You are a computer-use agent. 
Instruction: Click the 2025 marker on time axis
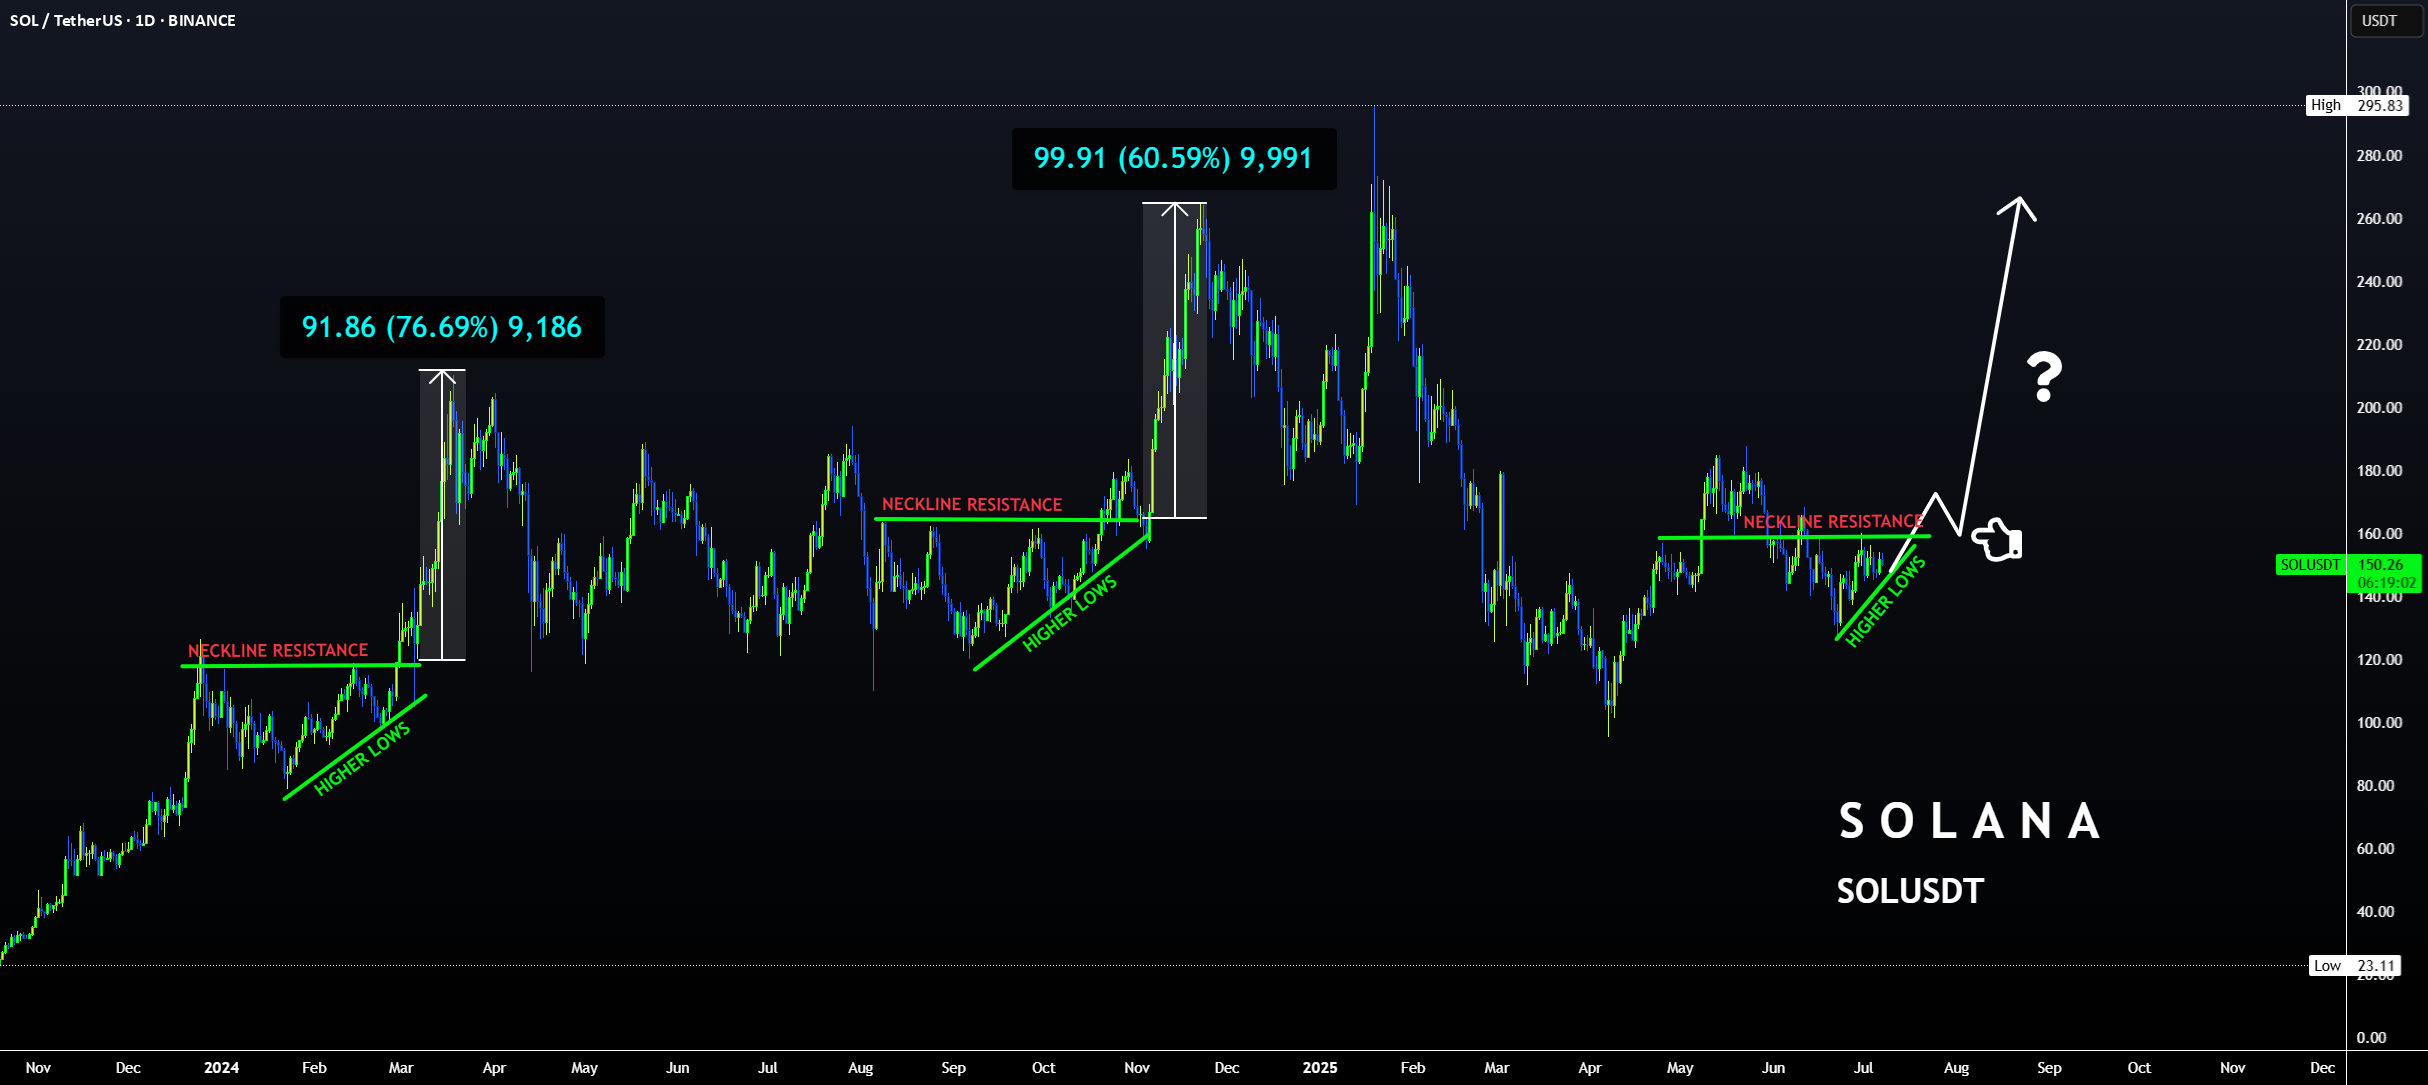pyautogui.click(x=1320, y=1067)
